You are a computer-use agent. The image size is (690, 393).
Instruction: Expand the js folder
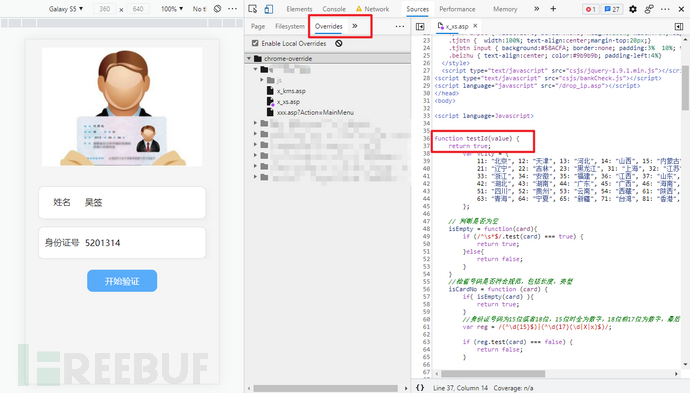coord(262,80)
